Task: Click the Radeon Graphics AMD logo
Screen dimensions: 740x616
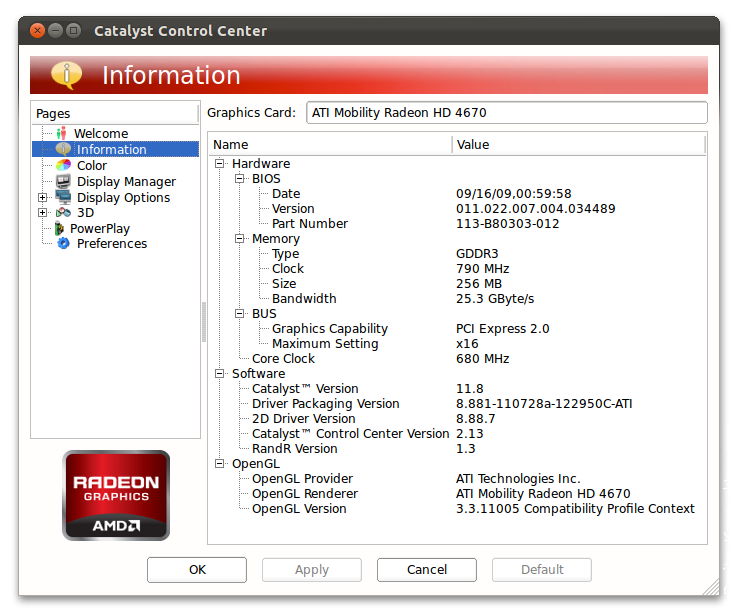Action: [116, 495]
